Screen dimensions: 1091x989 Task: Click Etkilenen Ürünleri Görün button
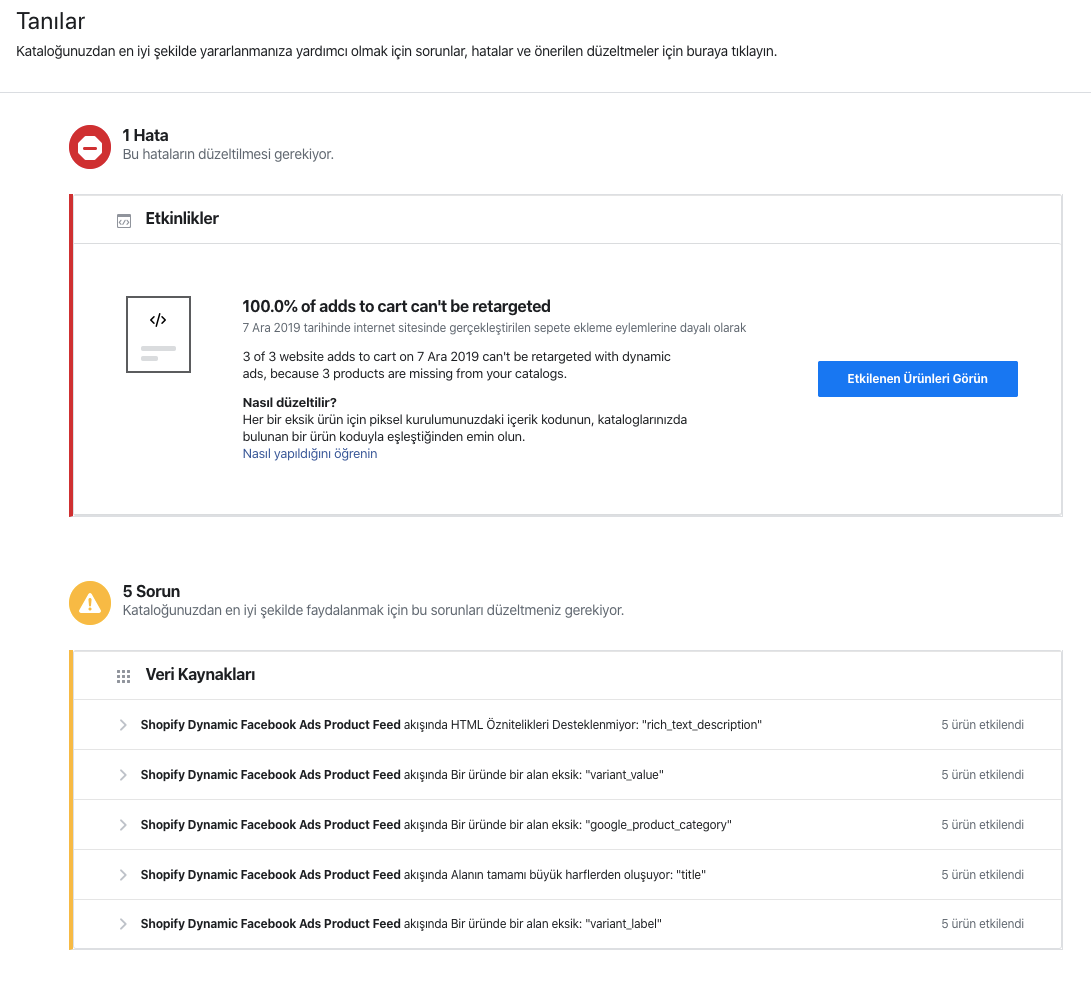(x=917, y=379)
